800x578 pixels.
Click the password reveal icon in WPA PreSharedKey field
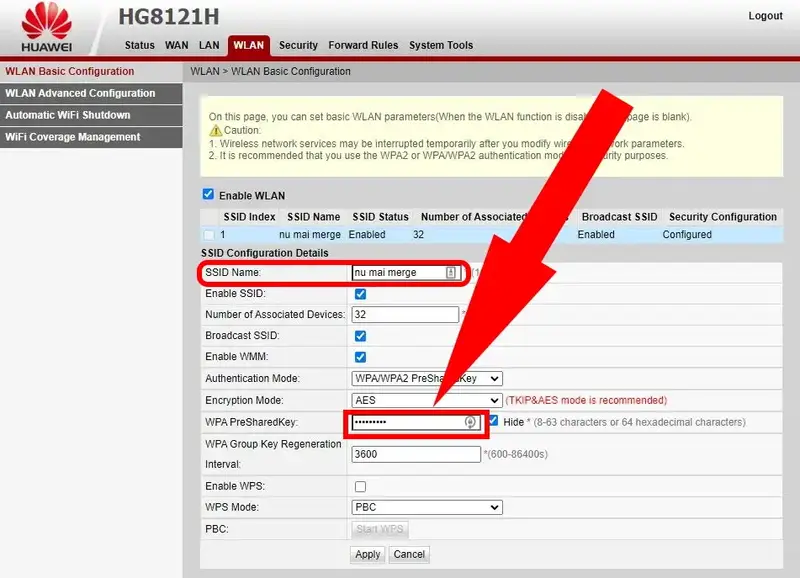point(471,422)
